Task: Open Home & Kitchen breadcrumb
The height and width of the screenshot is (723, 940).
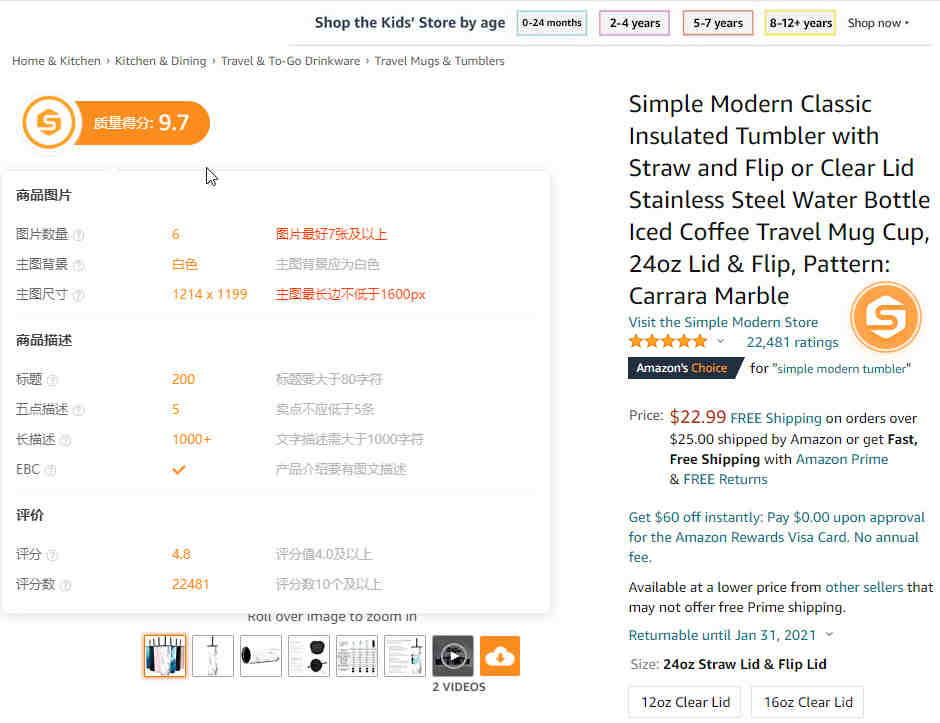Action: (56, 61)
